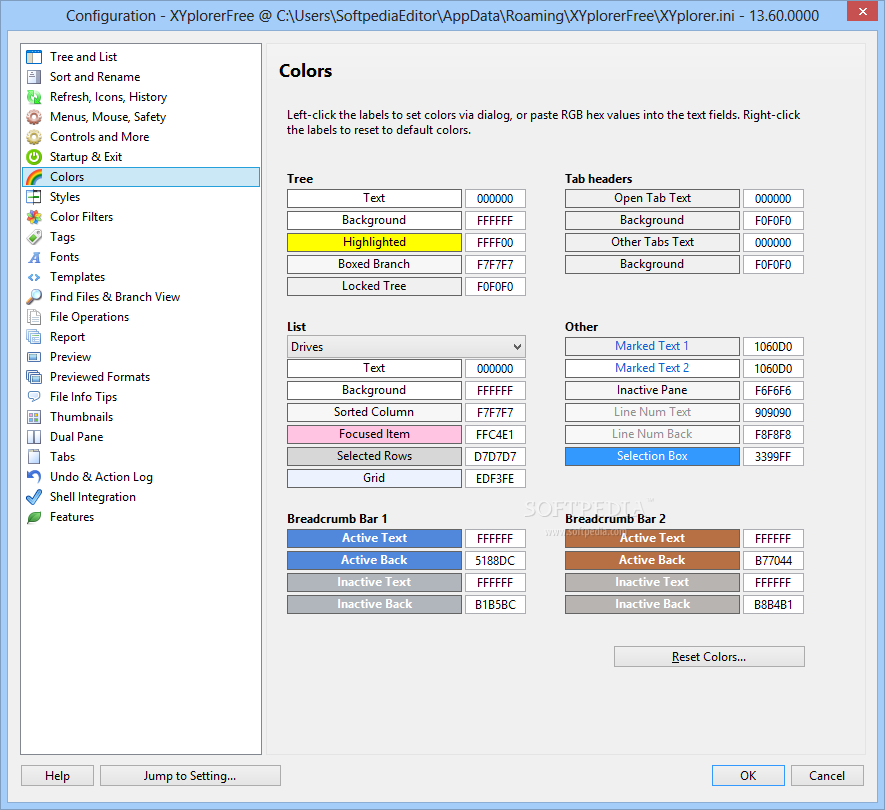Click the Undo & Action Log arrow icon
Screen dimensions: 885x810
point(34,477)
